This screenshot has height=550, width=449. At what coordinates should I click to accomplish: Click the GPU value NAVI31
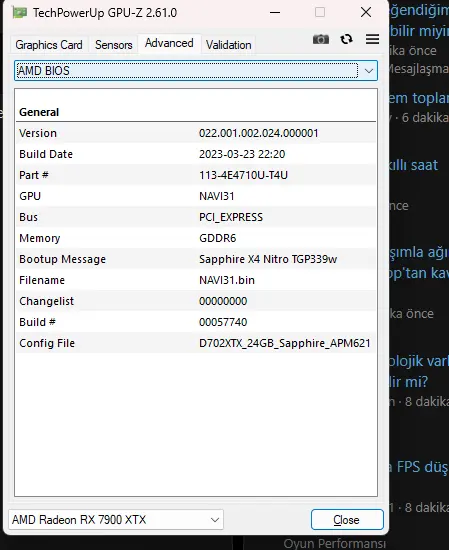[216, 196]
